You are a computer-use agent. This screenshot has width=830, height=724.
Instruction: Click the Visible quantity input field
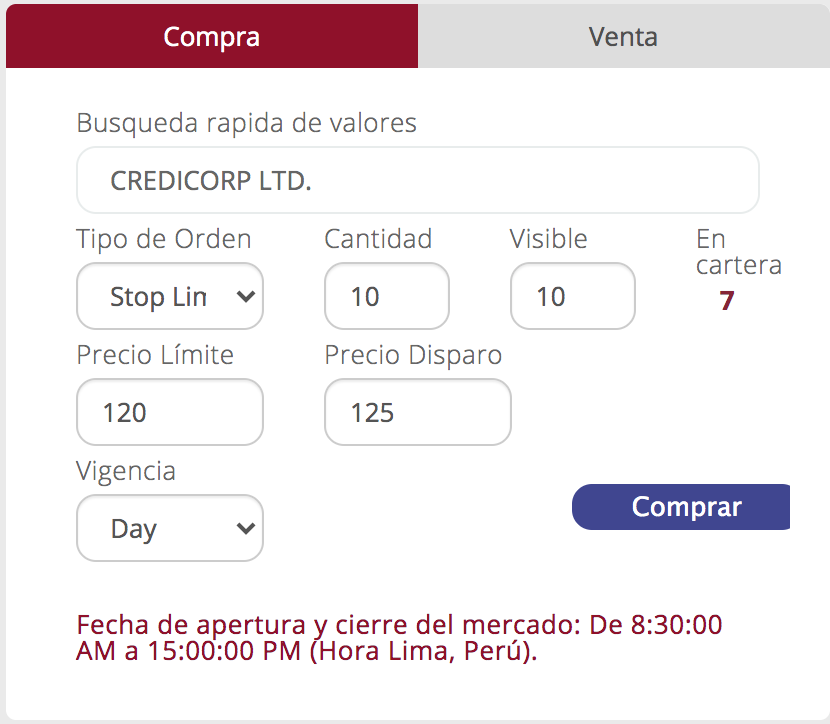tap(573, 296)
